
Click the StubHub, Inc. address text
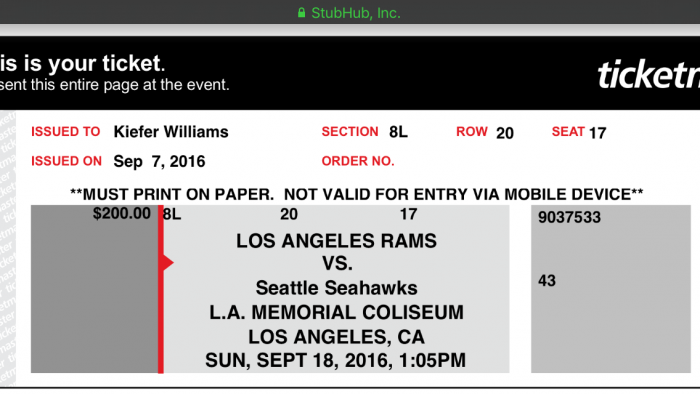[356, 13]
